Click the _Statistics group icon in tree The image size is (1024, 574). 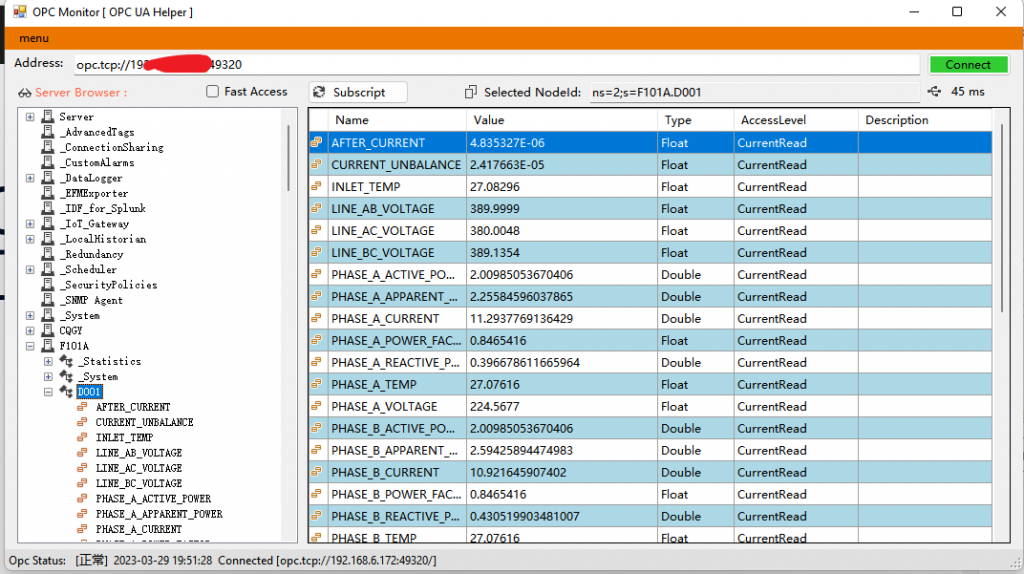tap(67, 361)
